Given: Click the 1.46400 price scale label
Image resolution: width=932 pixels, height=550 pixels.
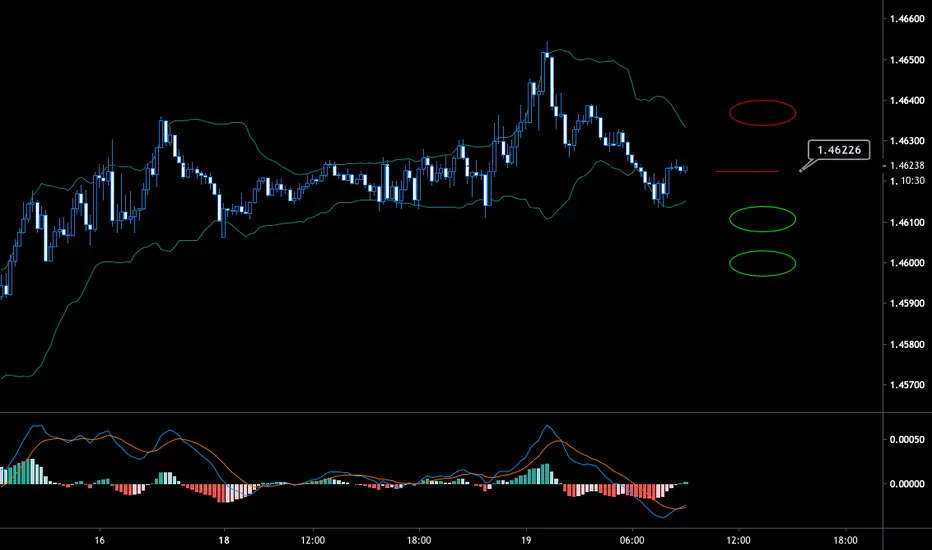Looking at the screenshot, I should 907,100.
